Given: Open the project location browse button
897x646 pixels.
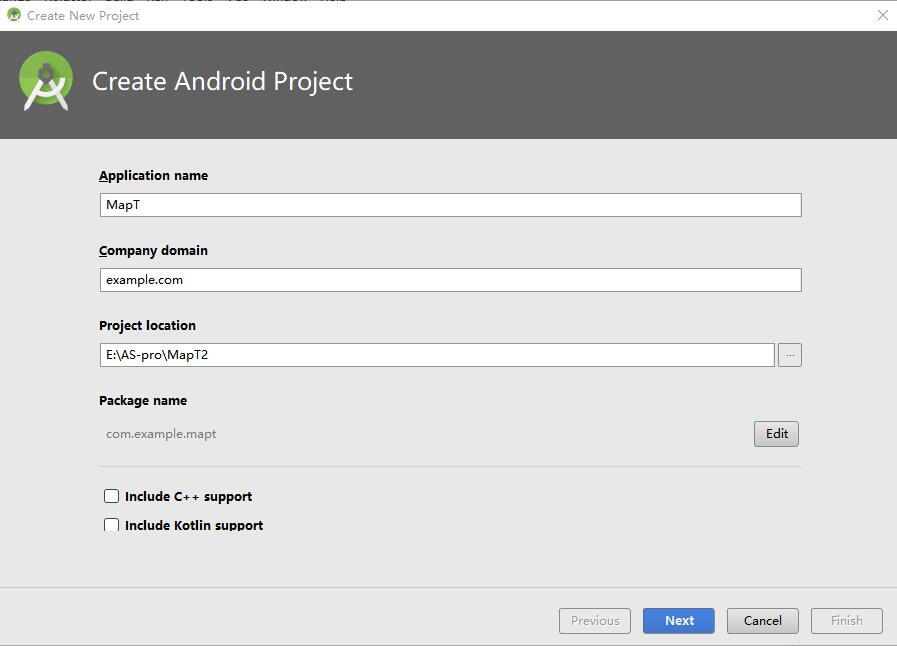Looking at the screenshot, I should point(790,355).
